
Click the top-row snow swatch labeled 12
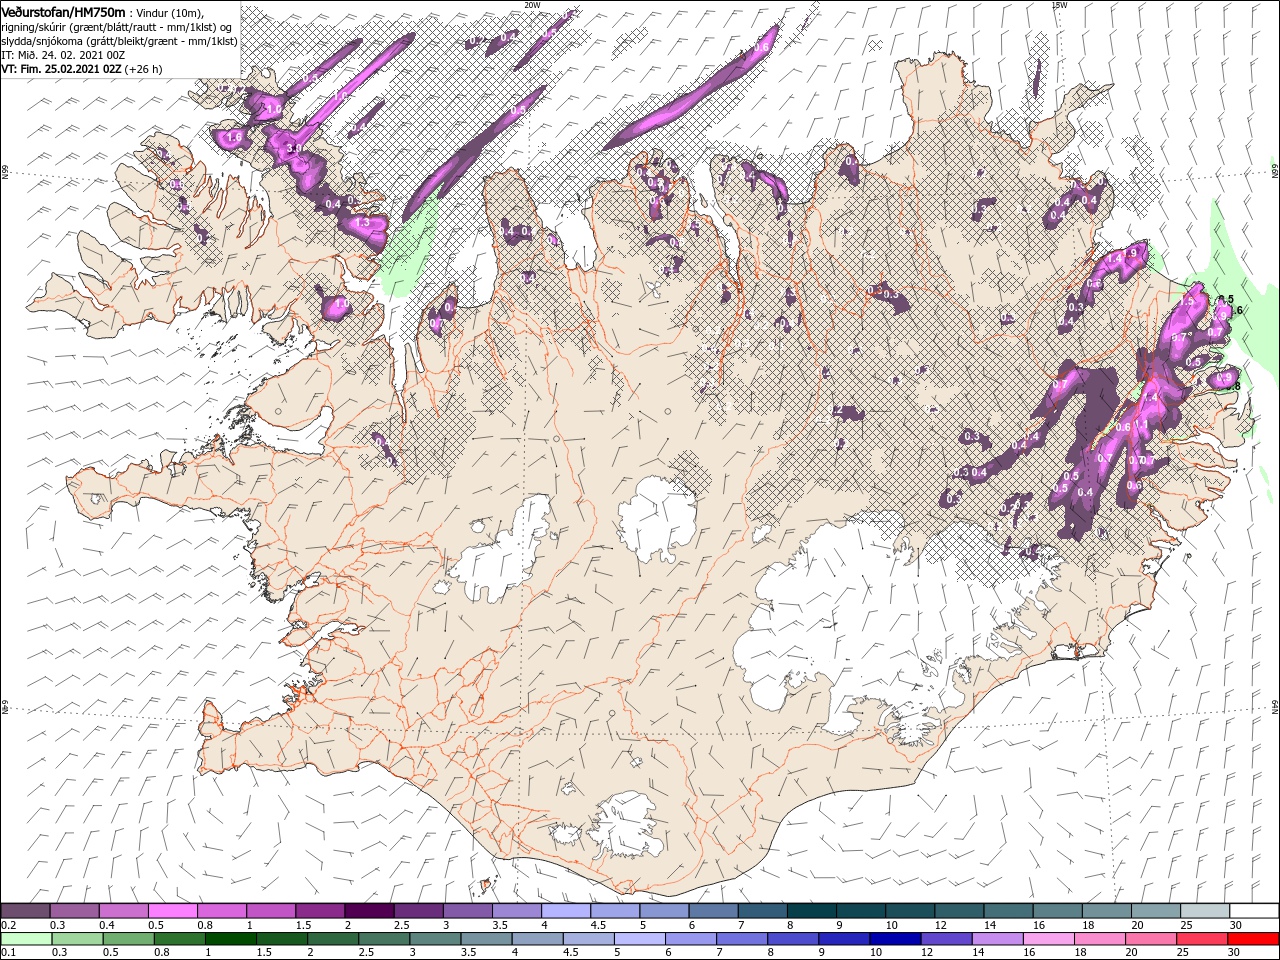tap(959, 911)
